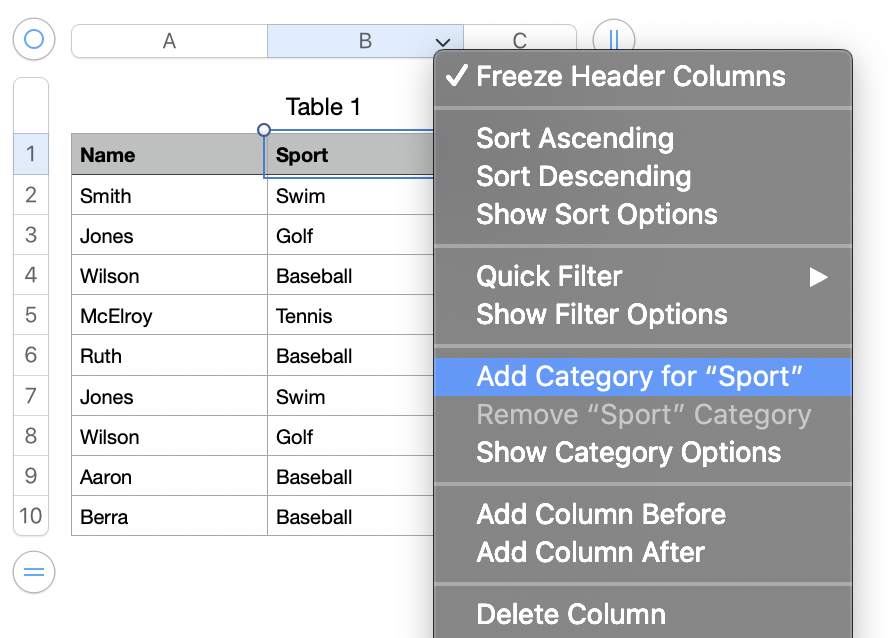Toggle Freeze Header Columns checkmark
This screenshot has height=638, width=888.
click(456, 77)
